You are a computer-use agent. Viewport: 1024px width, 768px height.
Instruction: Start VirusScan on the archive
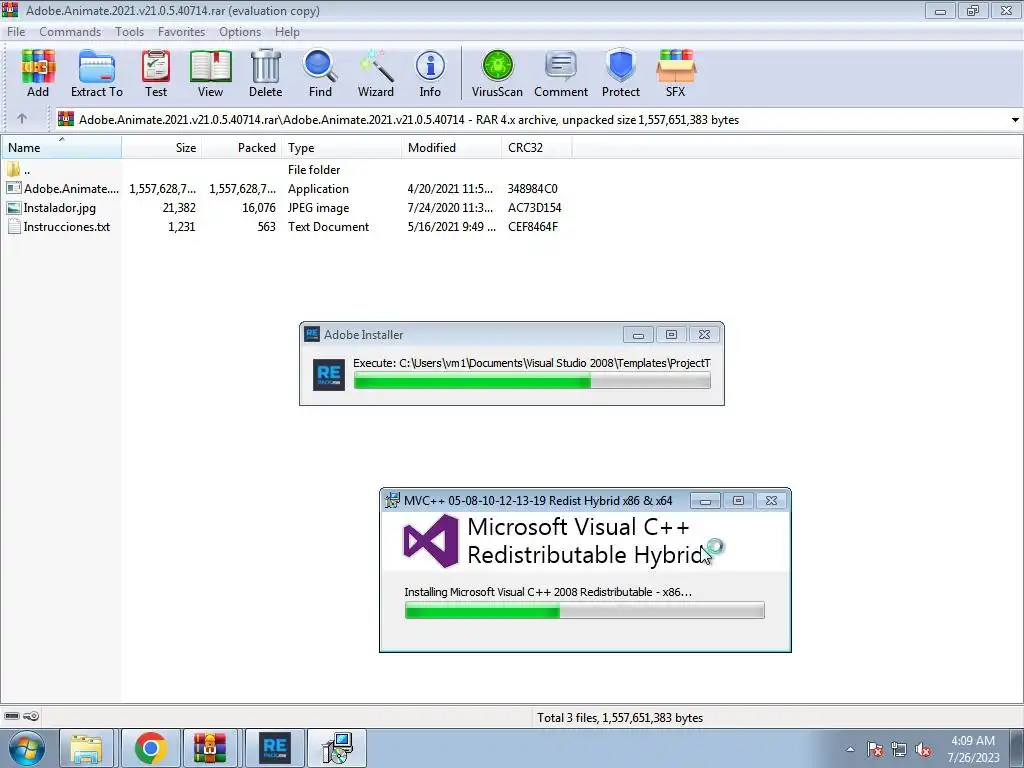tap(497, 73)
